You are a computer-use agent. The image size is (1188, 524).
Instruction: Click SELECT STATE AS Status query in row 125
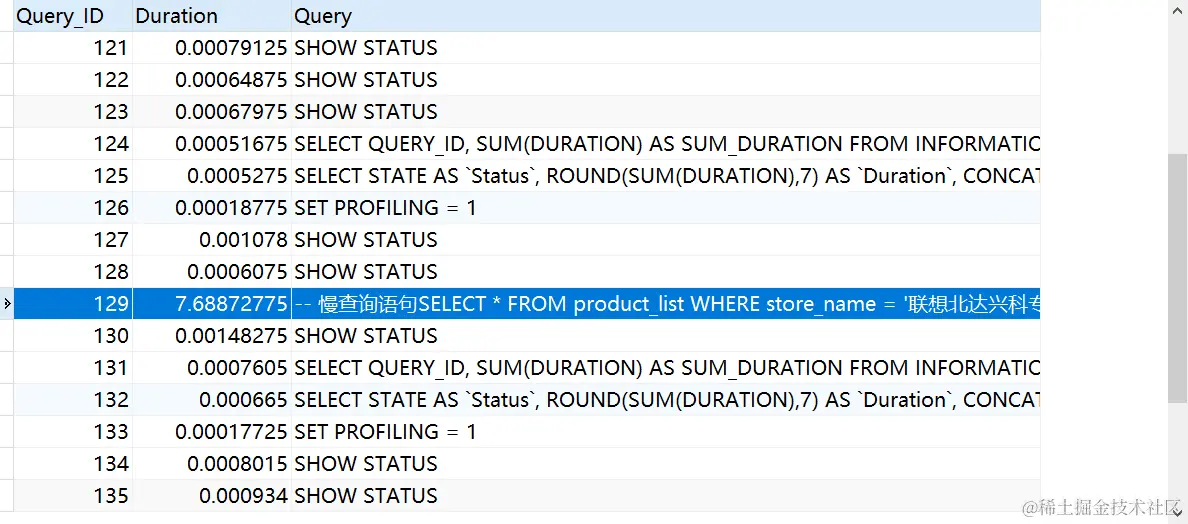[x=667, y=176]
